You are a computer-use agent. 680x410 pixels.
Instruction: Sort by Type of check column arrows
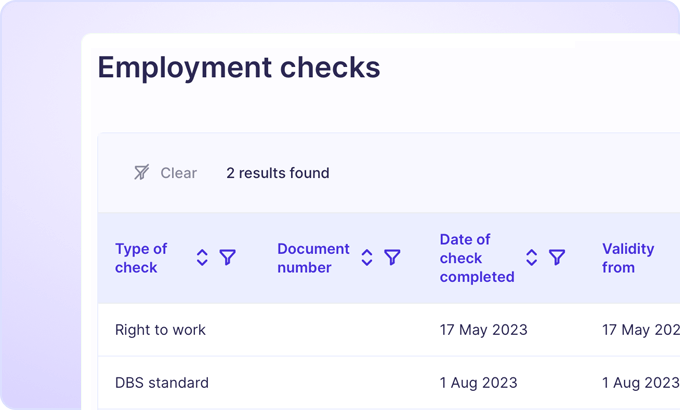point(202,258)
